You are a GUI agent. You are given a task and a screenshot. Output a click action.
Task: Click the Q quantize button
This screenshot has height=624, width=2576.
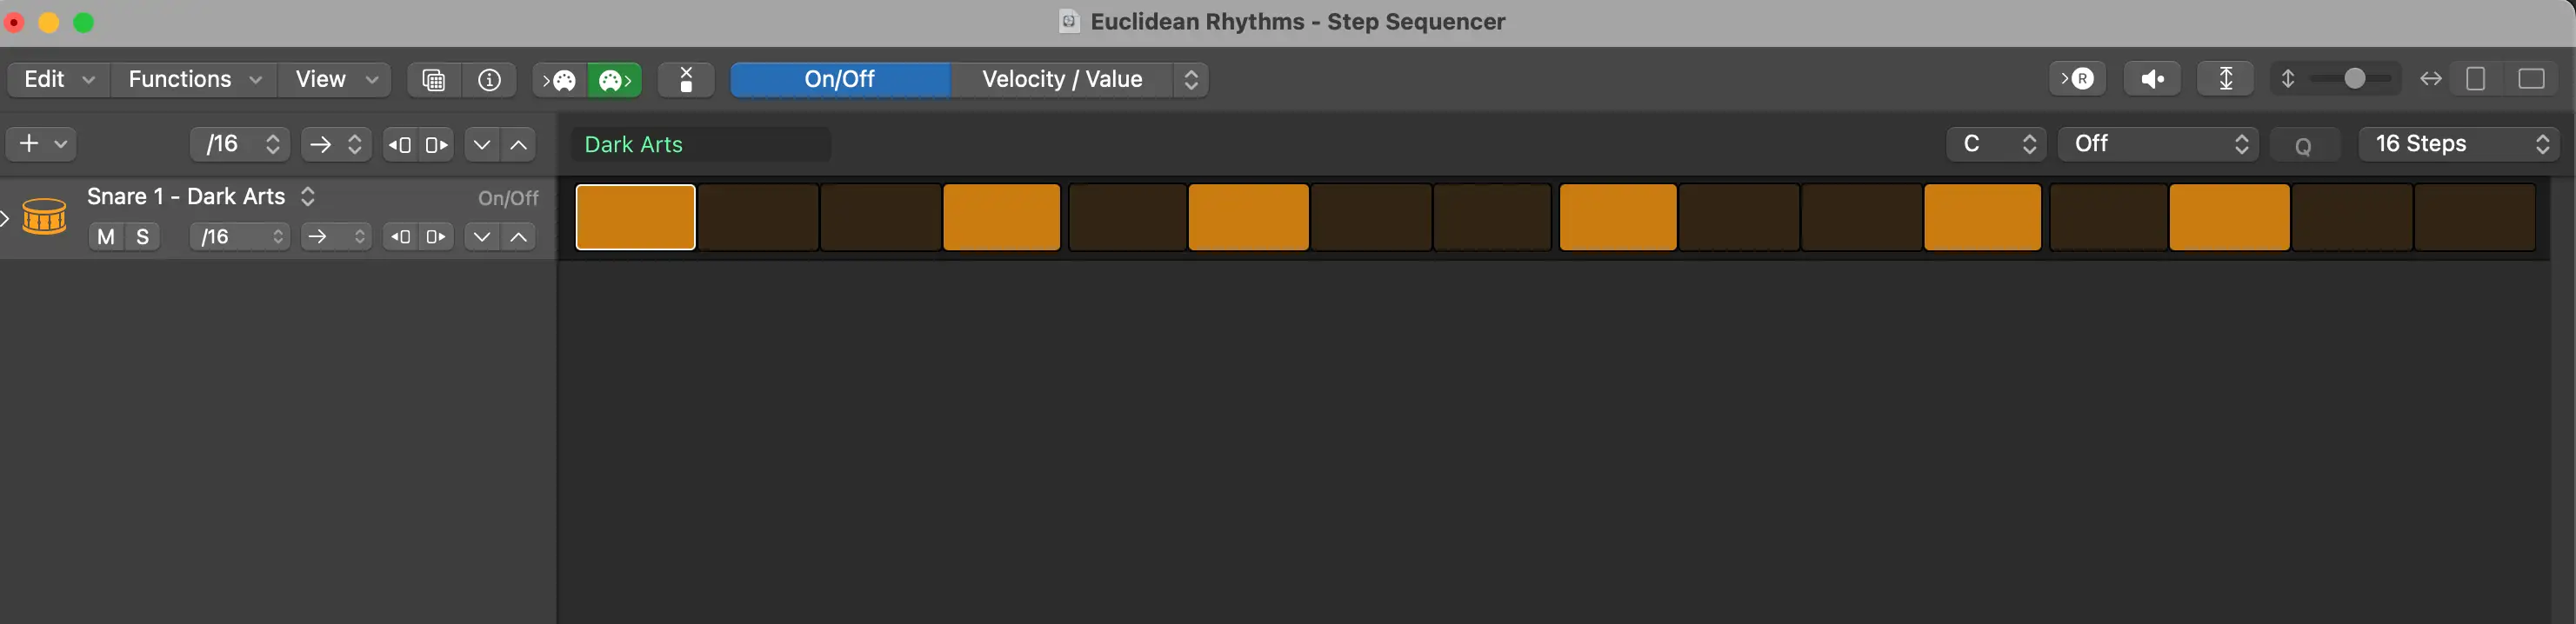tap(2304, 144)
